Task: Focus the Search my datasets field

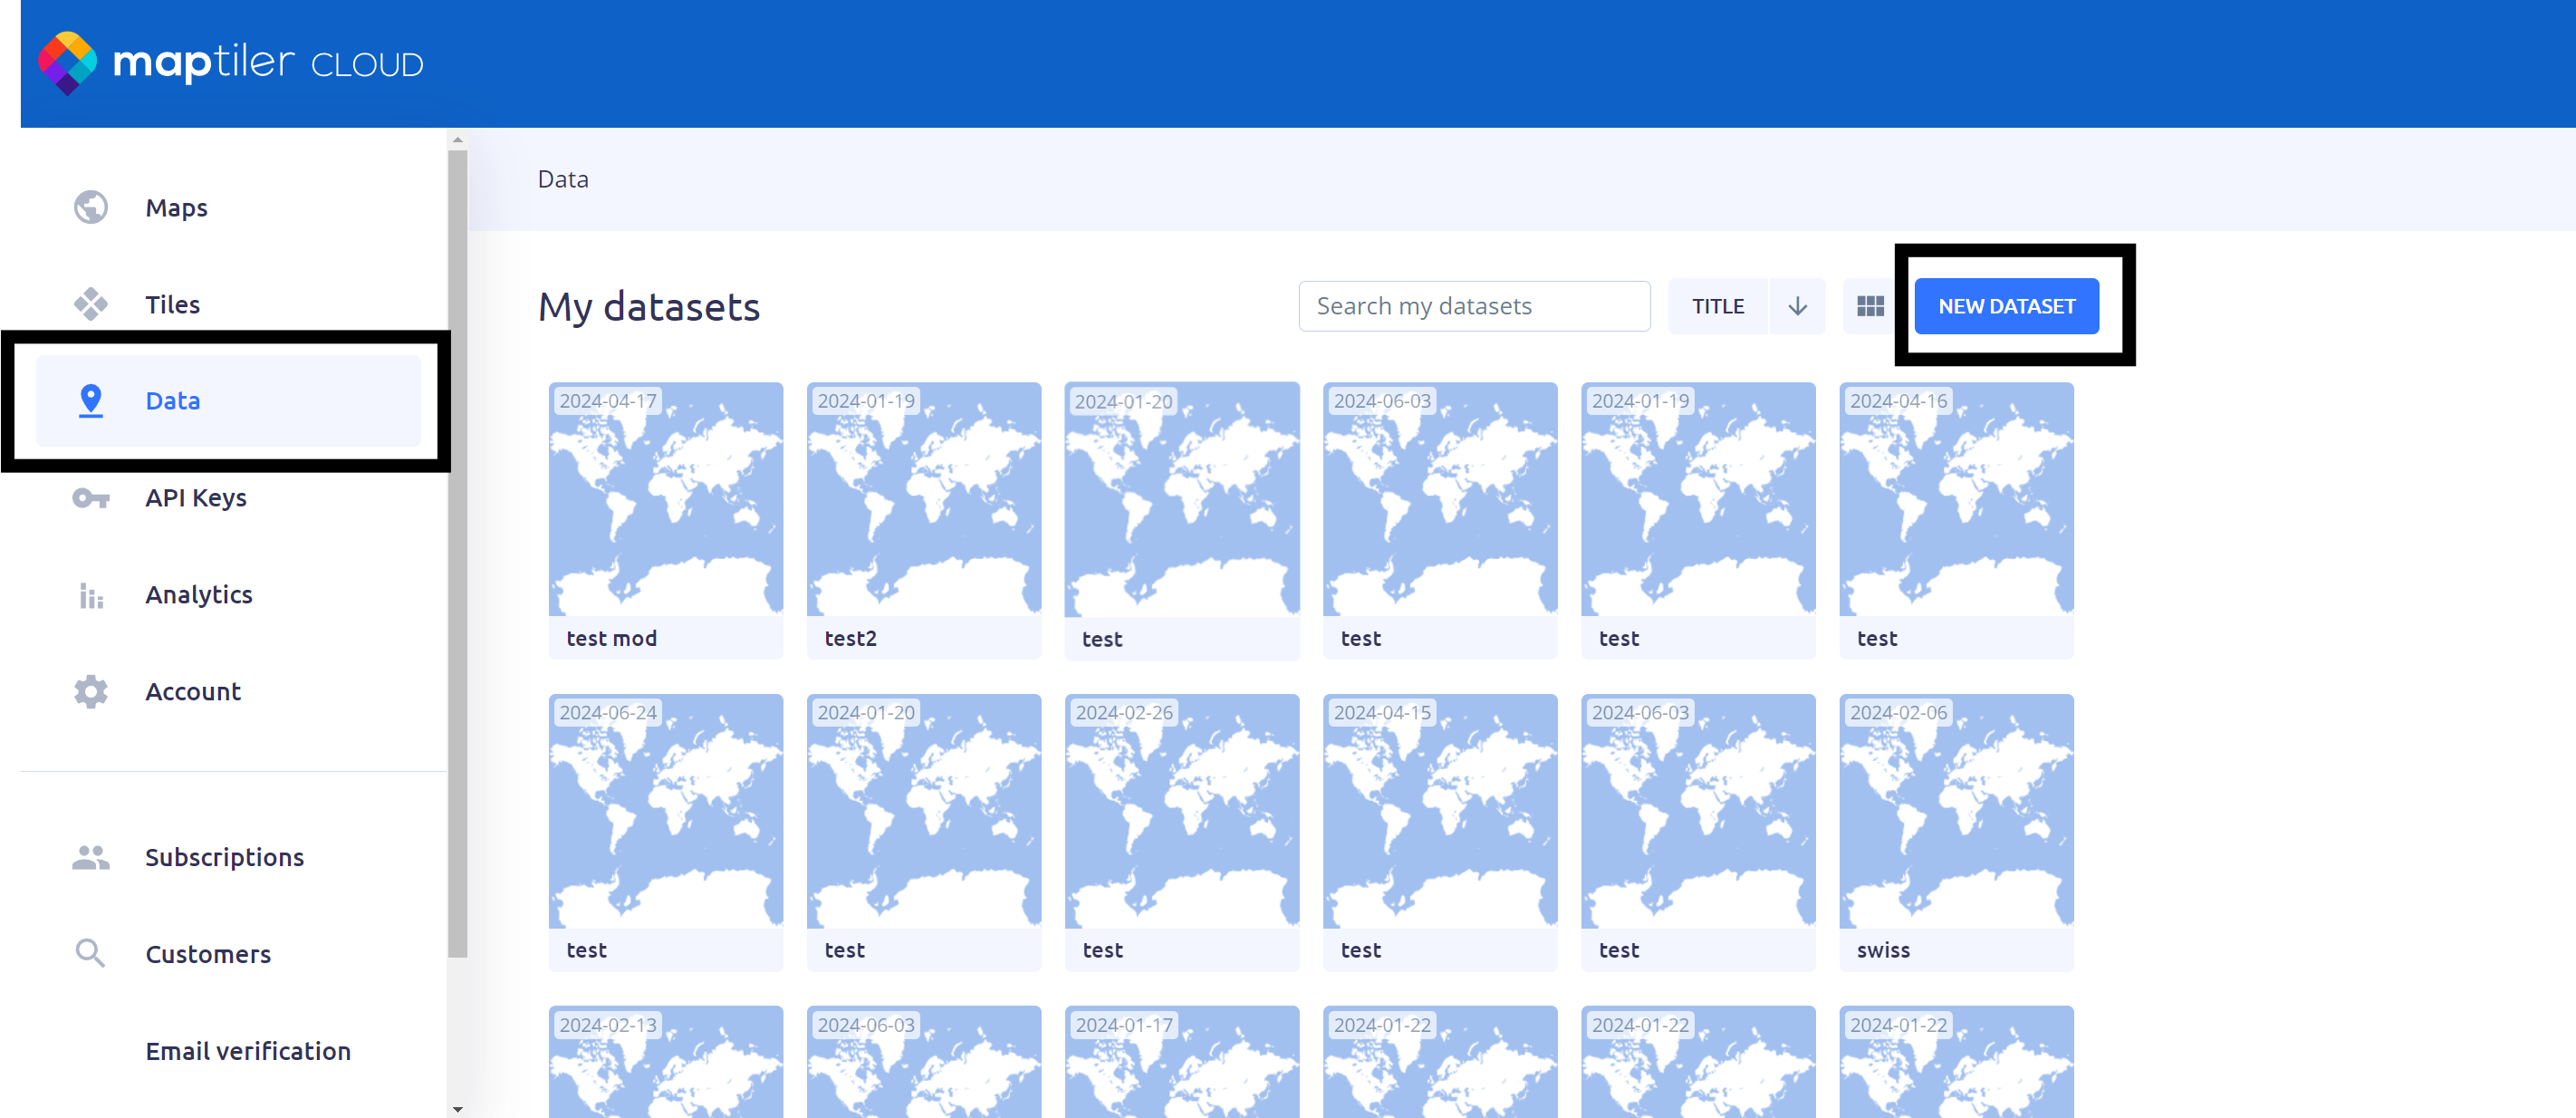Action: 1473,306
